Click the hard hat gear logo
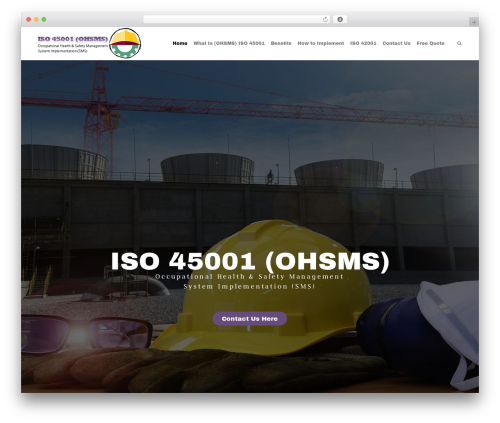This screenshot has height=423, width=500. click(125, 43)
